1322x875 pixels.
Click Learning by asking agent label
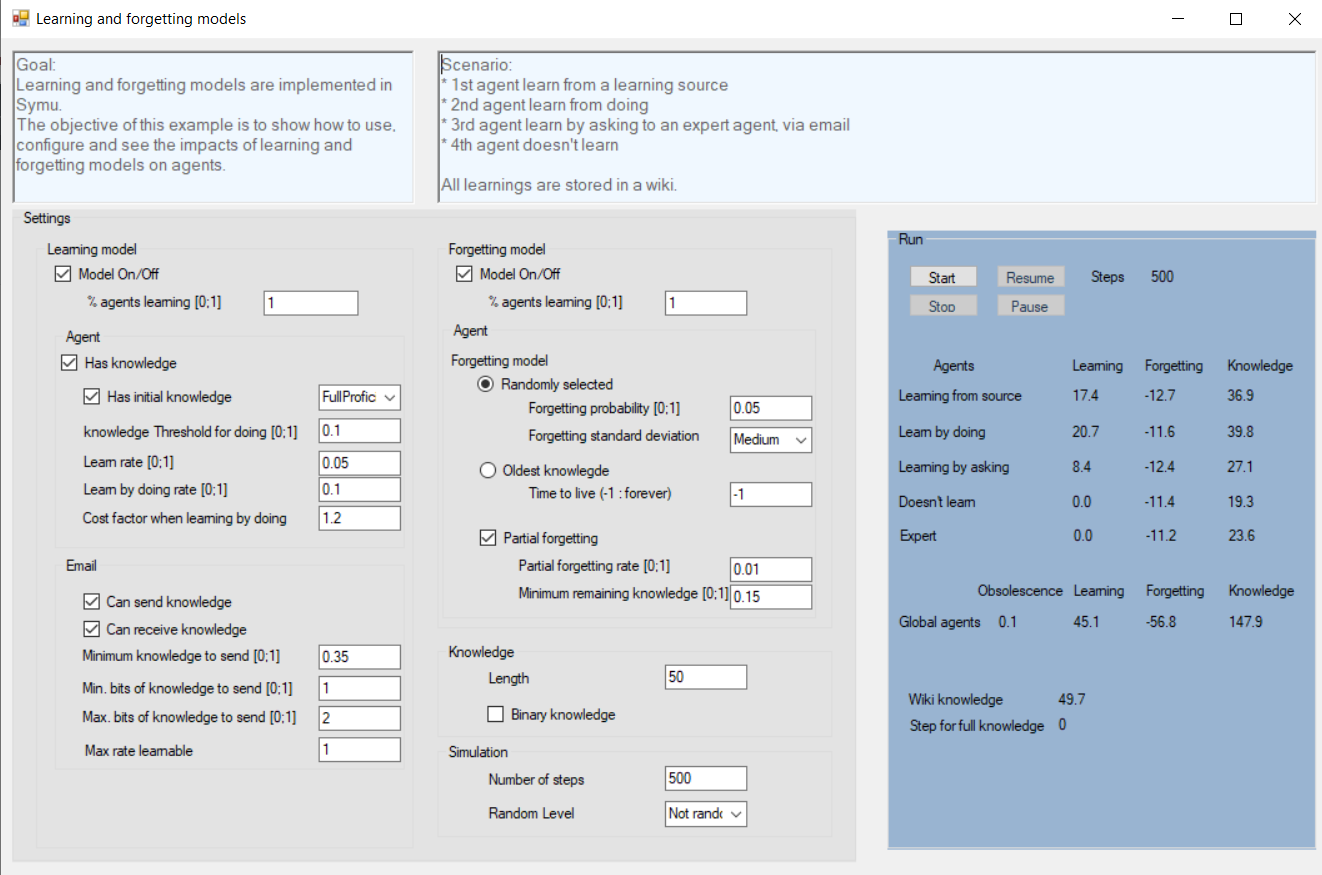[954, 467]
